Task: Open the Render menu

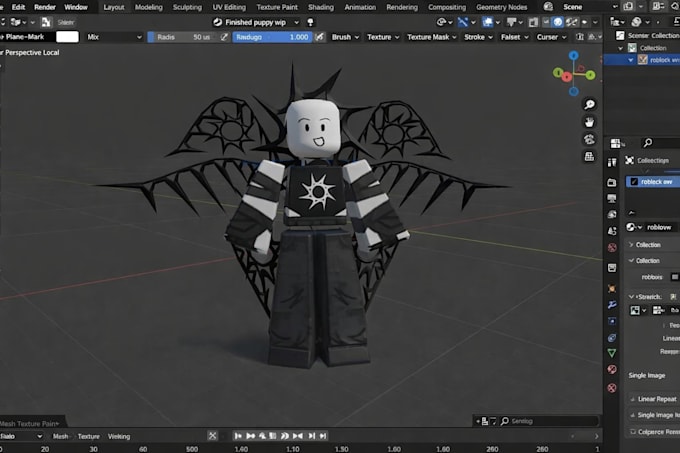Action: click(x=45, y=7)
